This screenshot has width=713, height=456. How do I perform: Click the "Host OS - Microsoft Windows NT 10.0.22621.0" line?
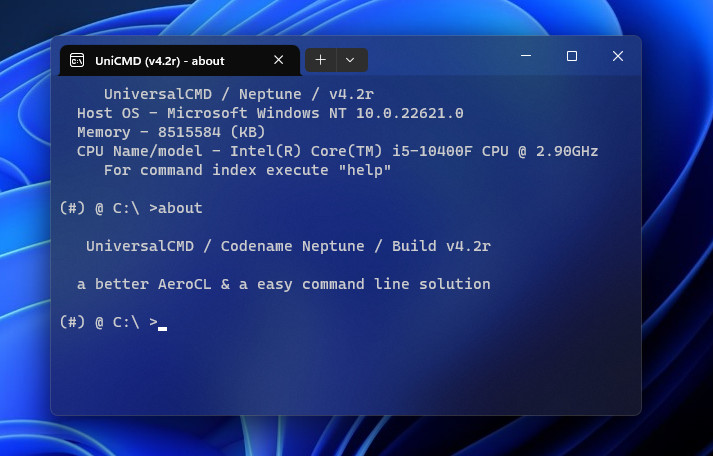(270, 113)
